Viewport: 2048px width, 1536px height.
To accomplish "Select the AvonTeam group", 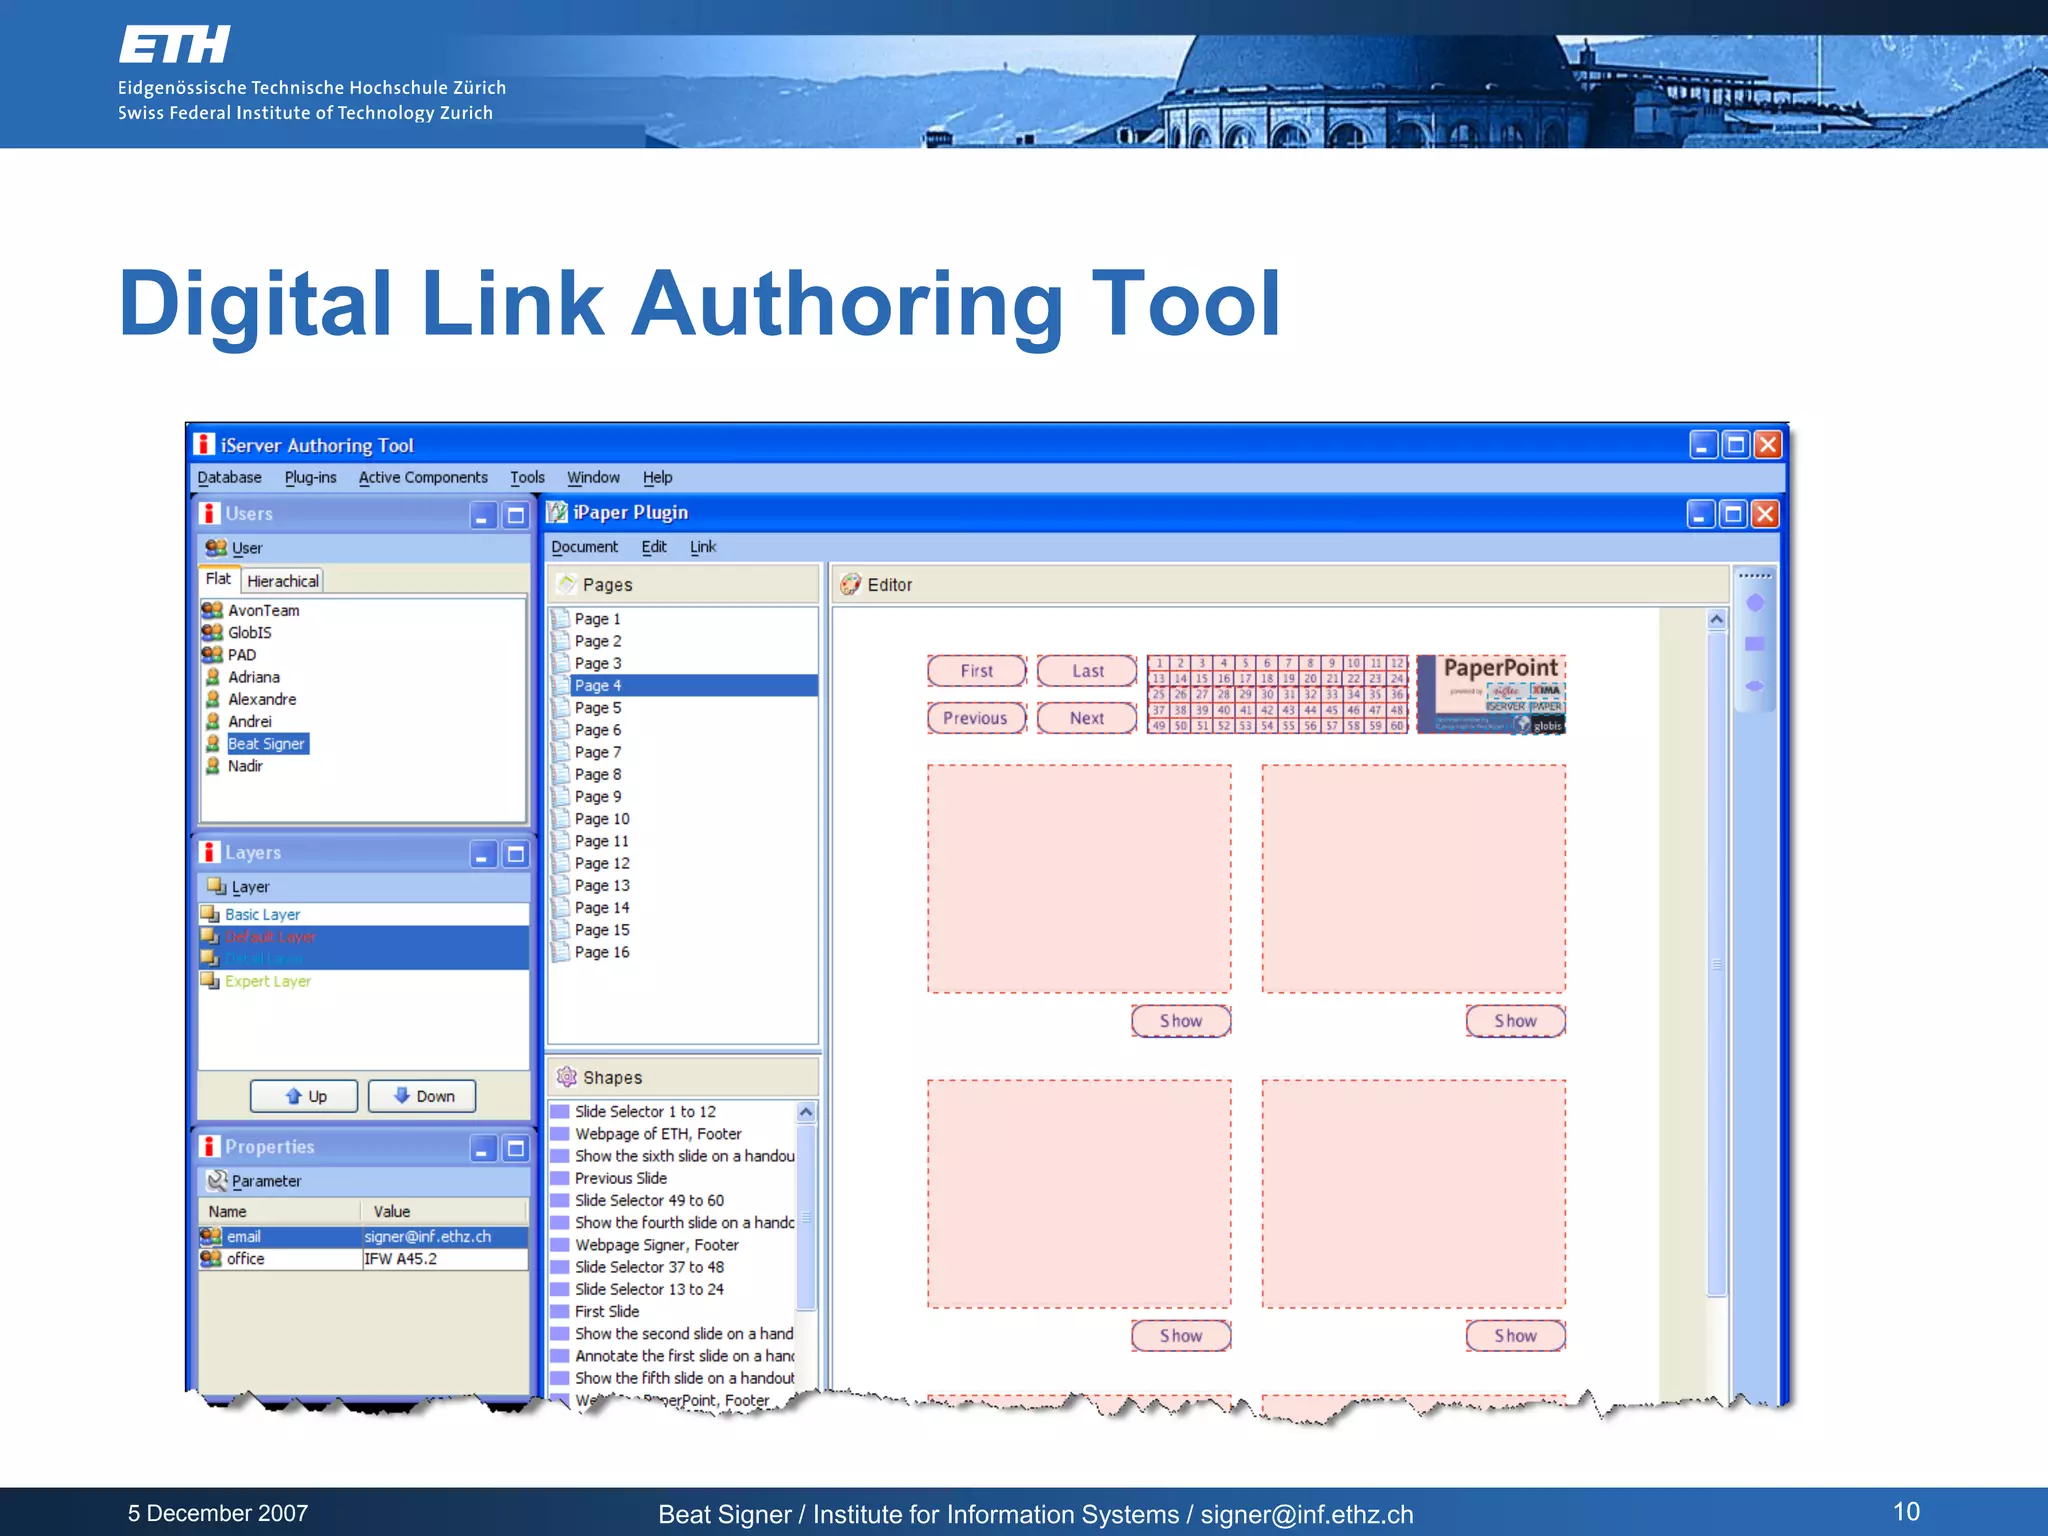I will point(263,610).
